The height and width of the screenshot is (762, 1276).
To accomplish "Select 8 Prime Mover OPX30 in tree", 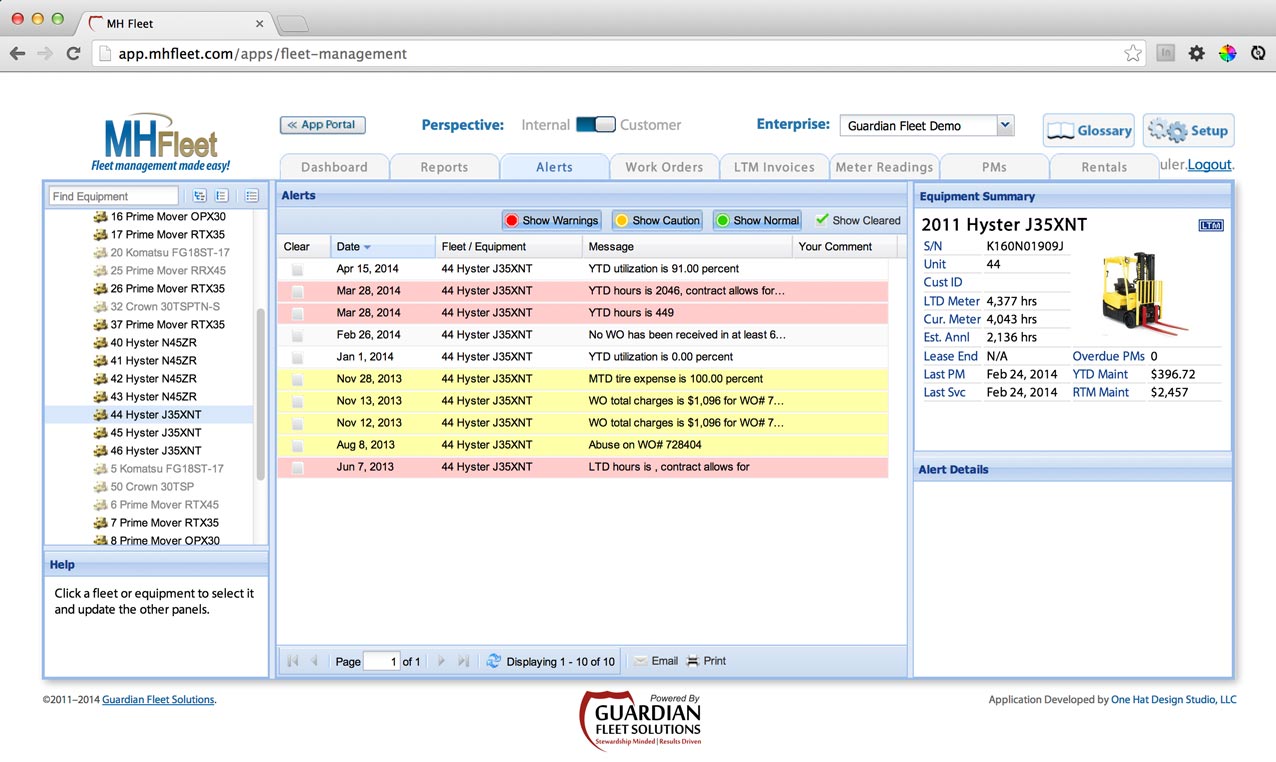I will click(x=165, y=541).
